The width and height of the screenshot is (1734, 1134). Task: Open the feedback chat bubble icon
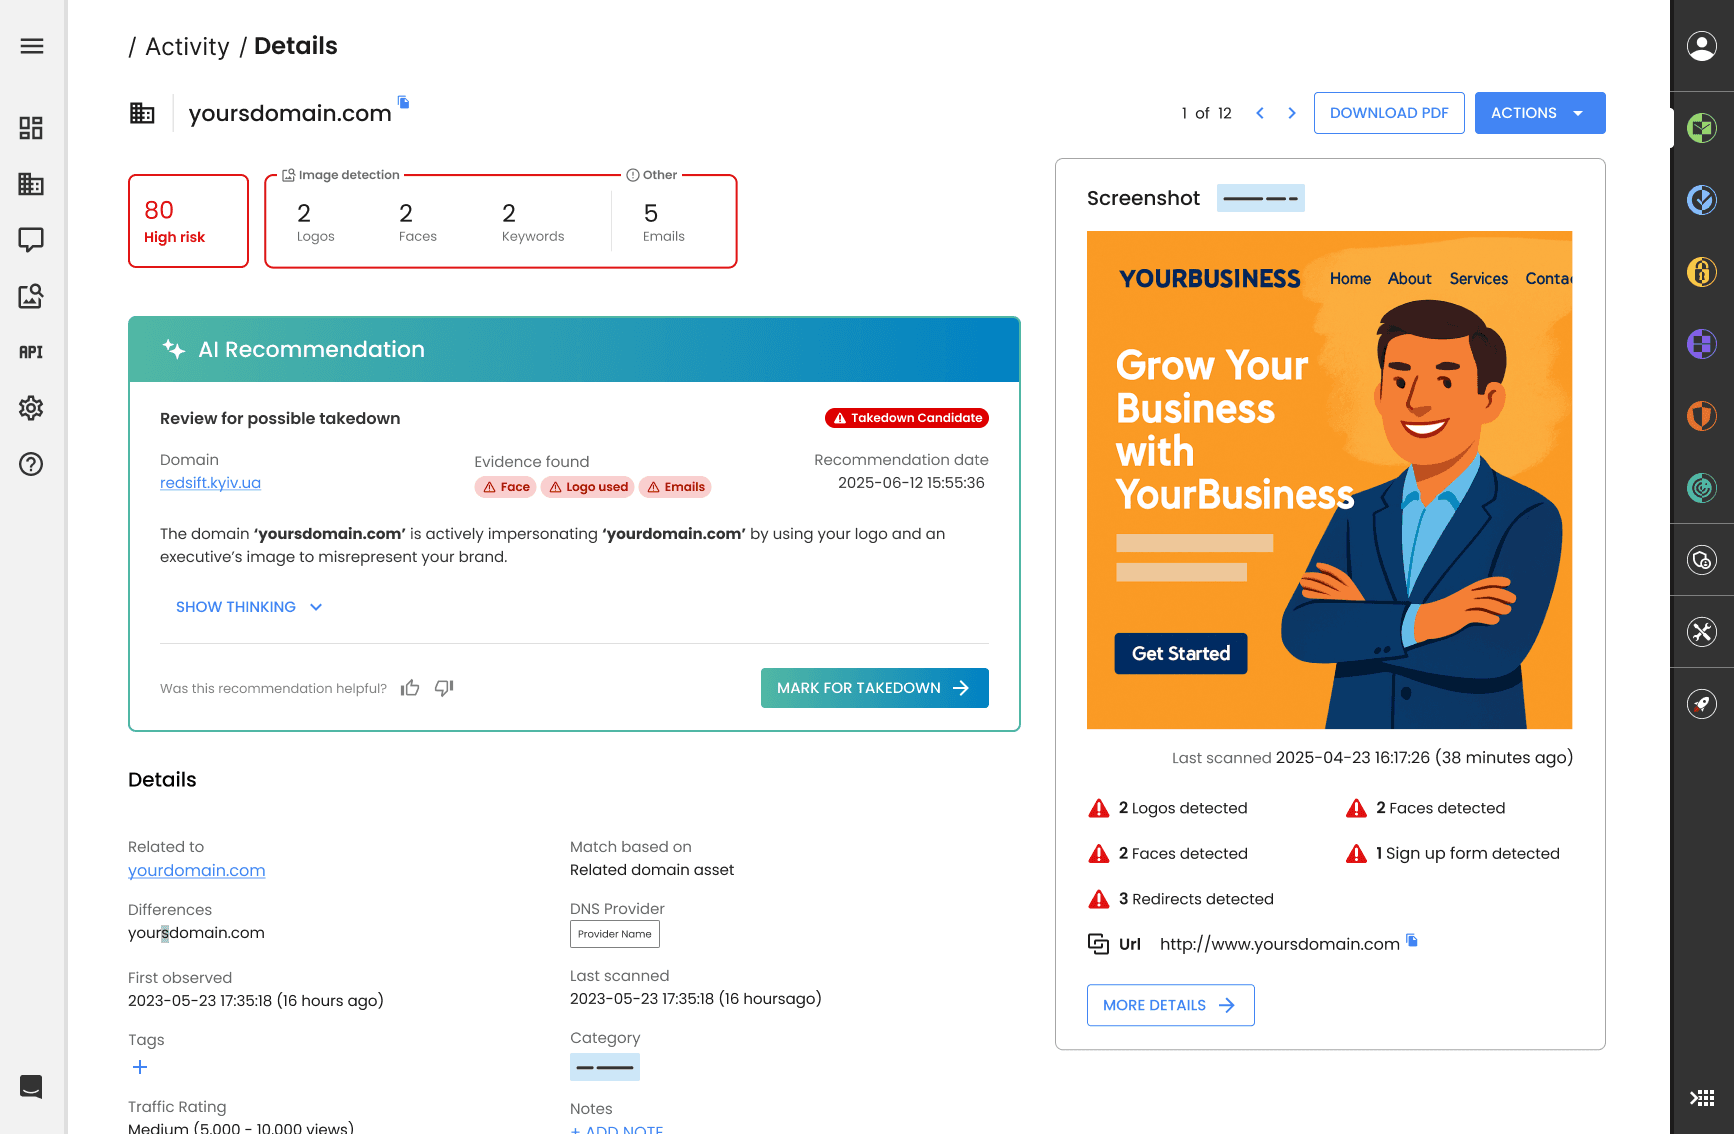point(31,240)
